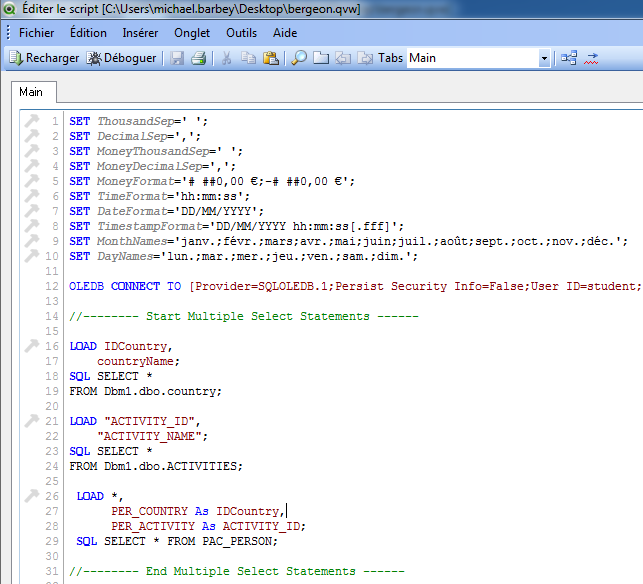
Task: Open the Insérer menu
Action: (x=140, y=33)
